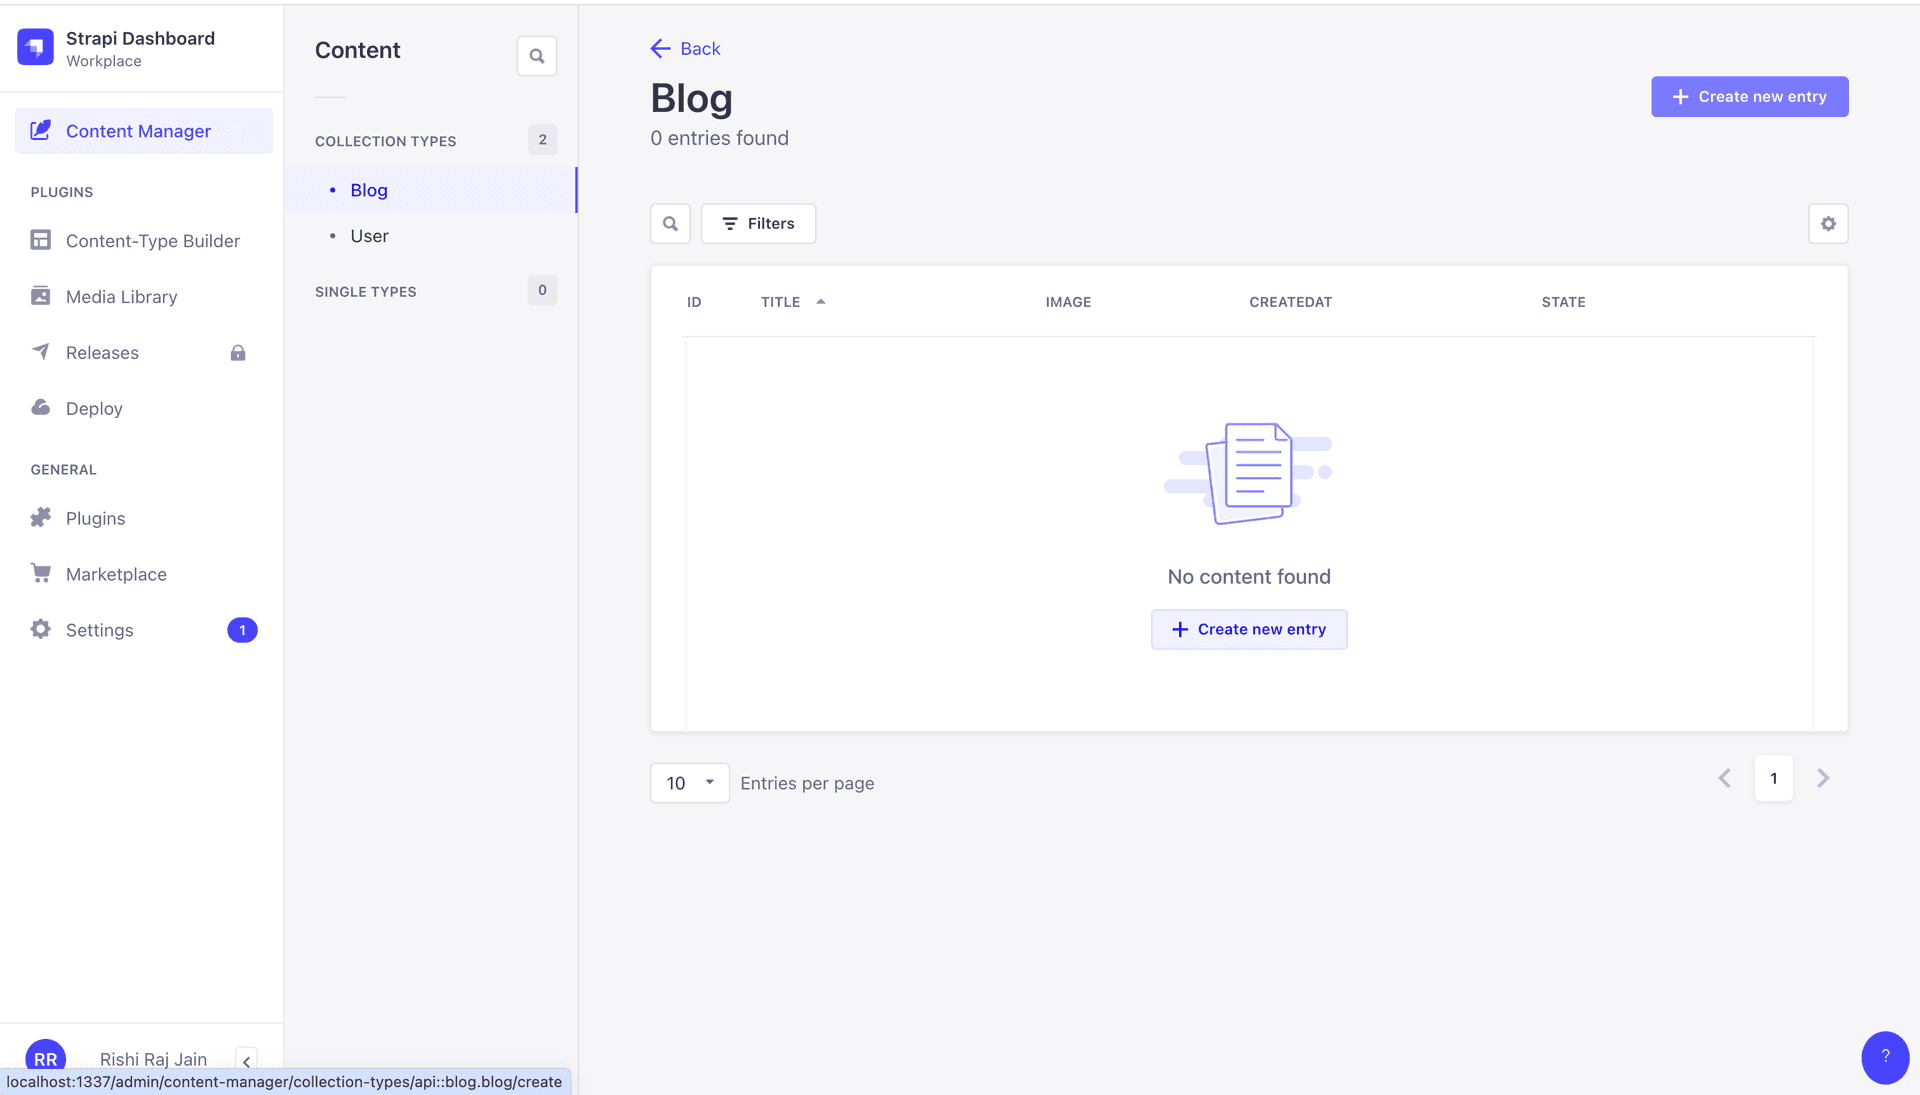Select the Content-Type Builder icon
1920x1095 pixels.
40,240
